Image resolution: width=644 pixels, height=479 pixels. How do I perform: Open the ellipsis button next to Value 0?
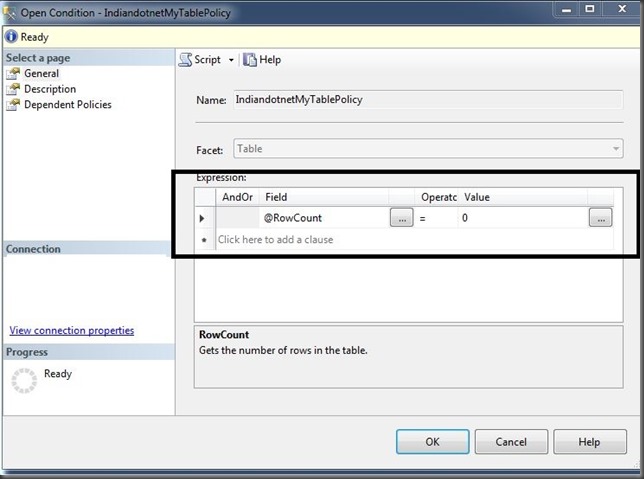coord(600,218)
